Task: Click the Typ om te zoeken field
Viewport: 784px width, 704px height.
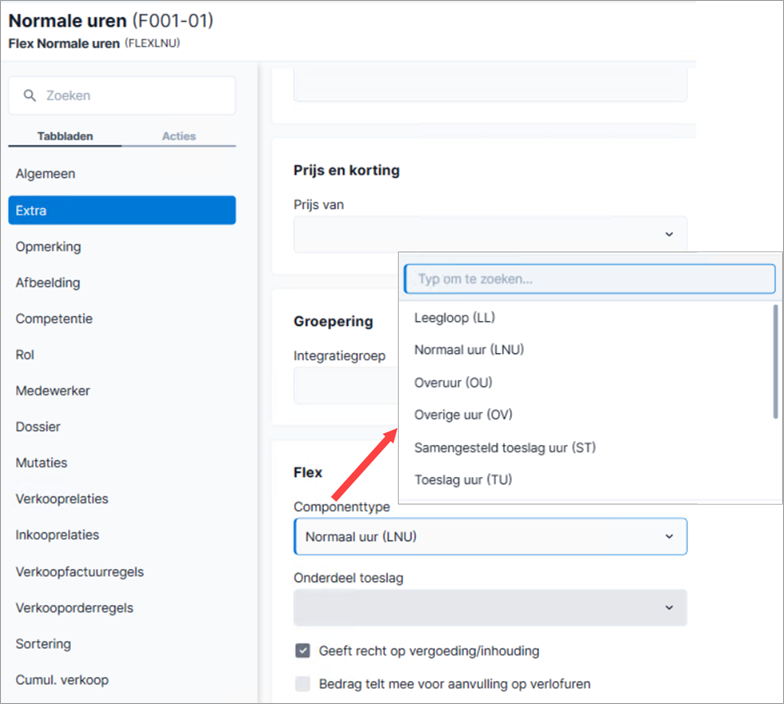Action: pos(590,279)
